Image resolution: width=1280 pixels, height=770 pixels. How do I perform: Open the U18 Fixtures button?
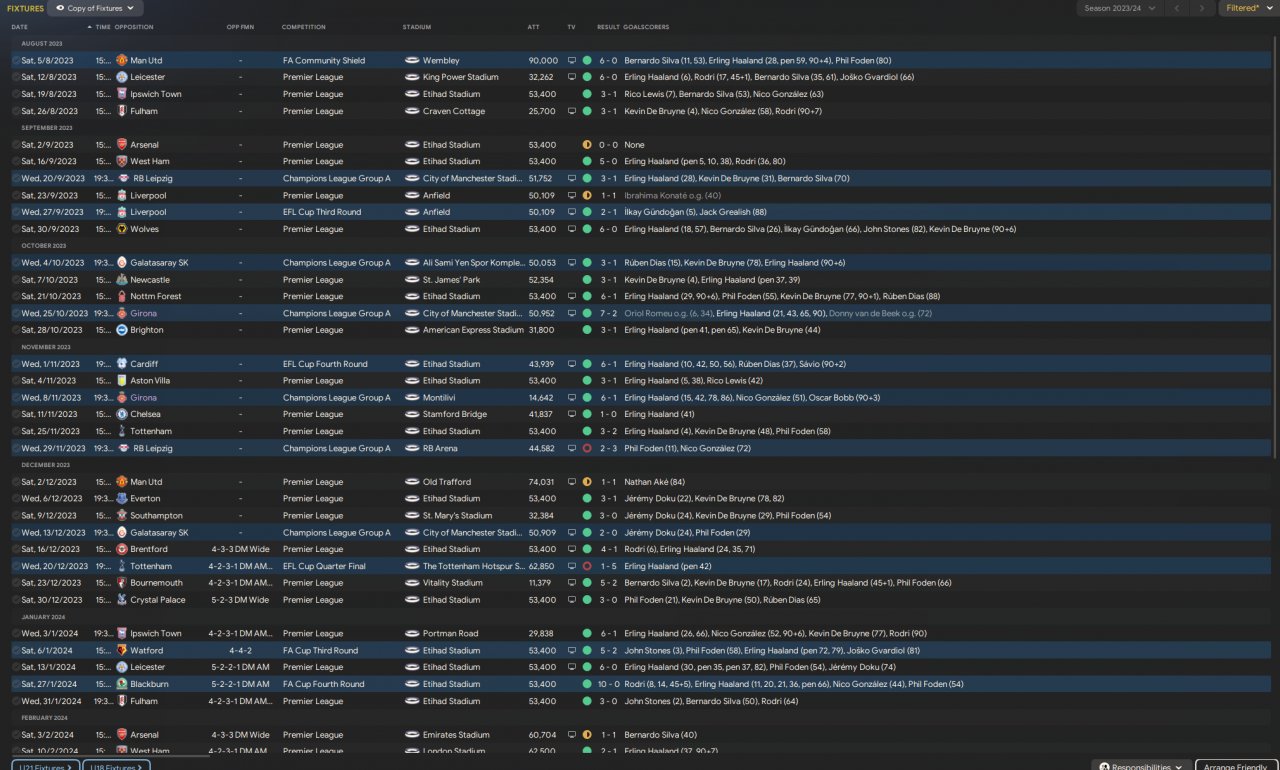click(116, 766)
